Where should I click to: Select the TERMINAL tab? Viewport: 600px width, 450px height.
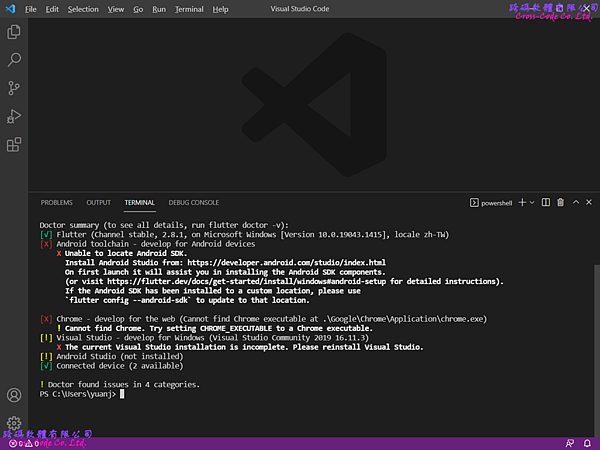click(x=139, y=202)
